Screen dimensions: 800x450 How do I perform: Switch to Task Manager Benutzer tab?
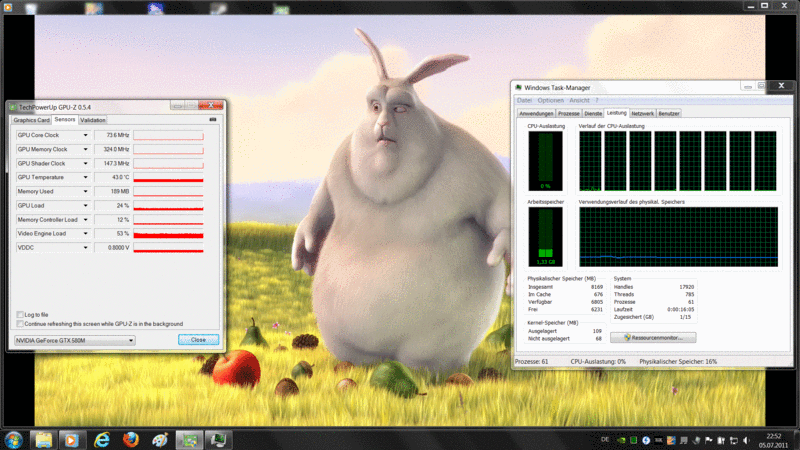(x=669, y=114)
